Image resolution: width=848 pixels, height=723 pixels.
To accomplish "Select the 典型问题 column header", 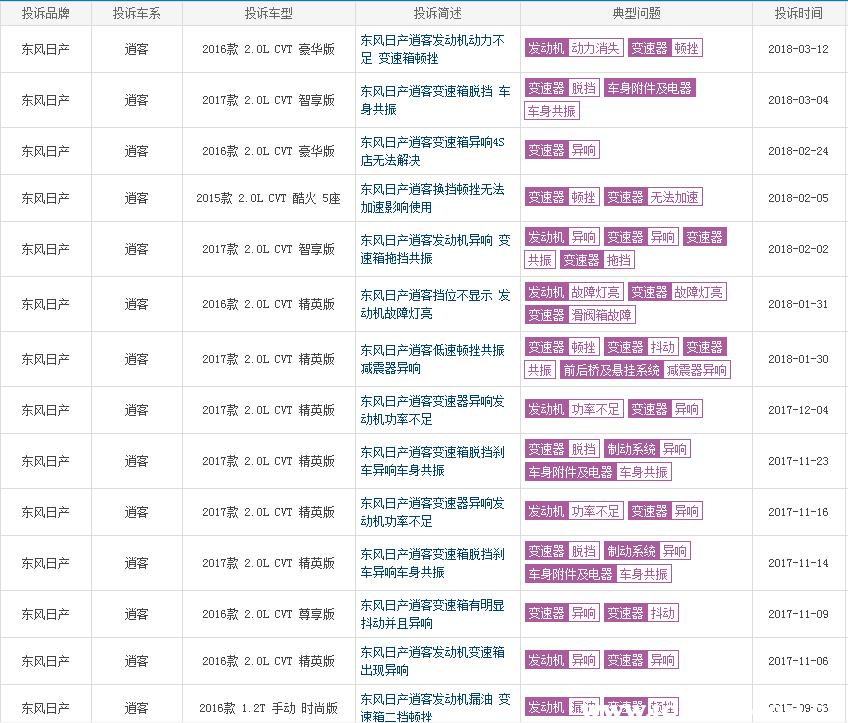I will 636,13.
